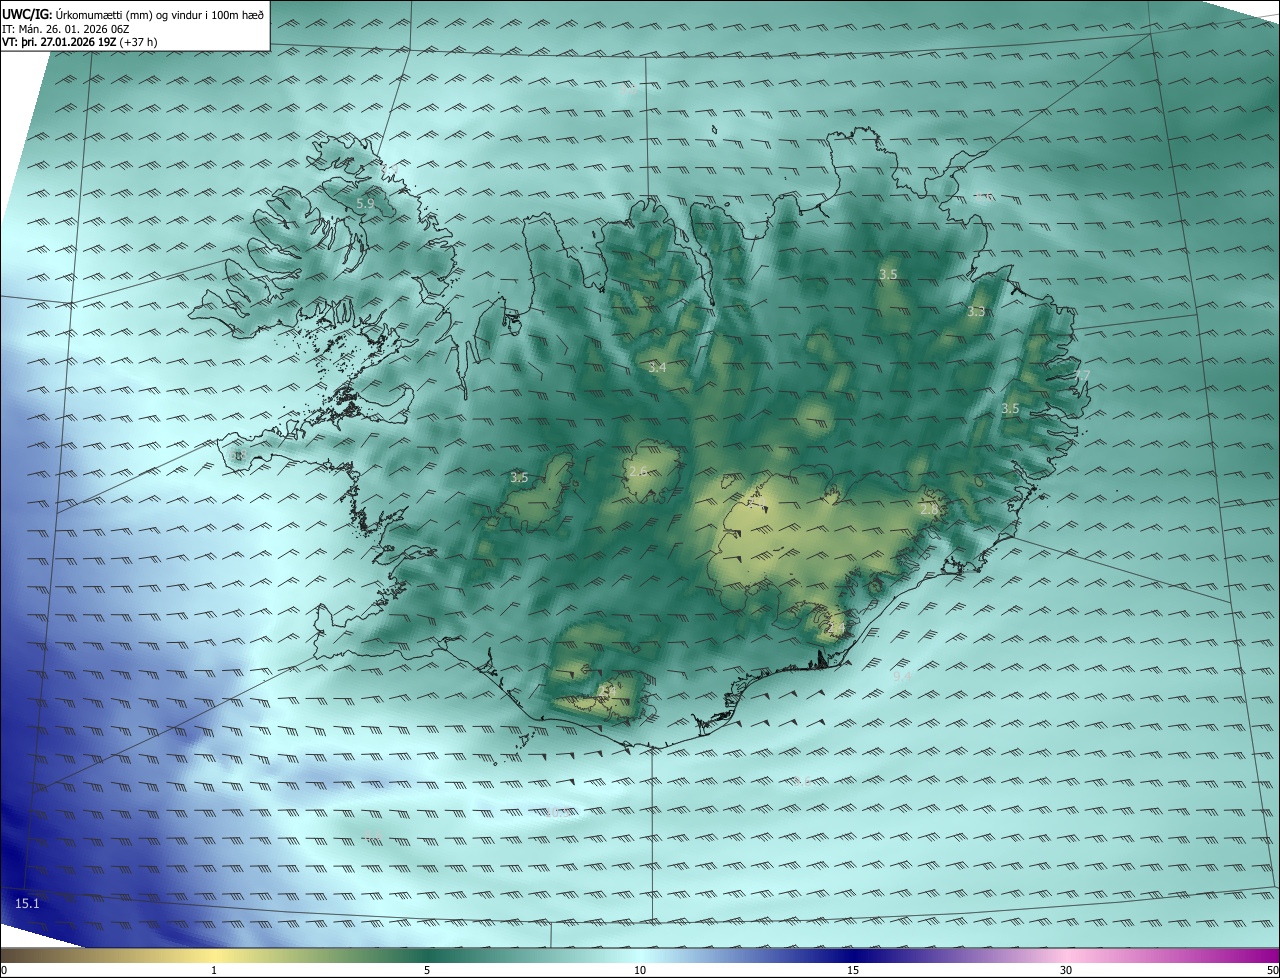The image size is (1280, 978).
Task: Click the 1 tick label on the color scale
Action: click(214, 970)
